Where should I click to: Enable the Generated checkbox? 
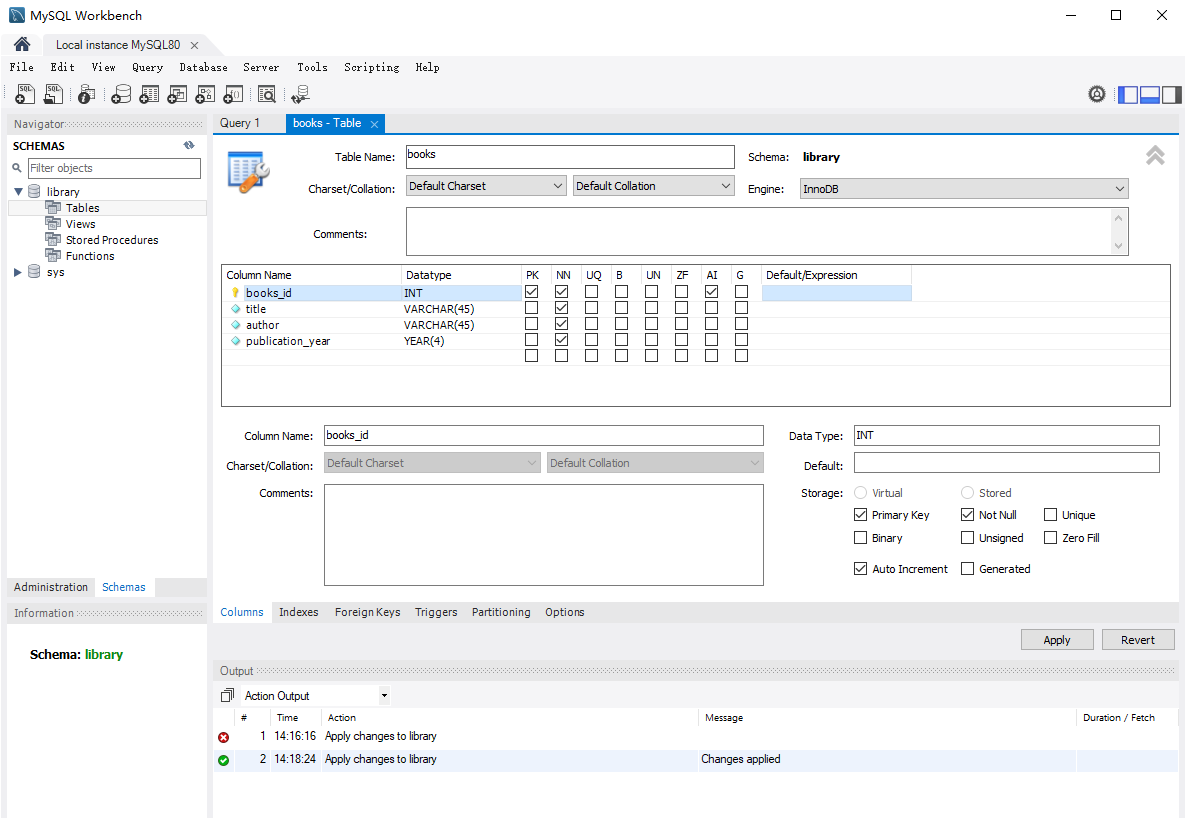coord(967,568)
